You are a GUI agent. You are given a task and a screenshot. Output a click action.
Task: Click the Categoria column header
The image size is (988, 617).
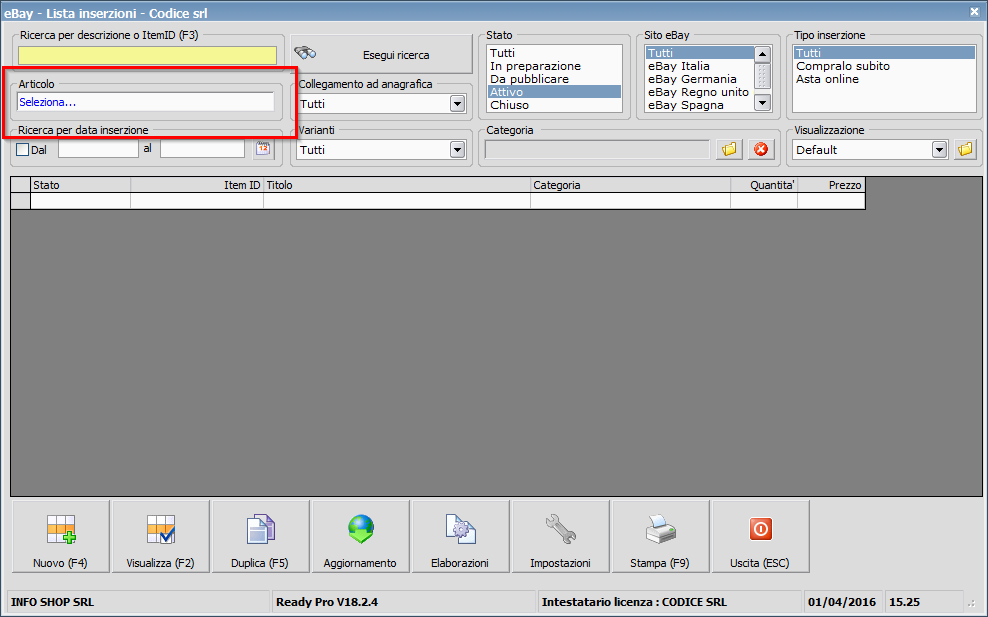pyautogui.click(x=631, y=185)
